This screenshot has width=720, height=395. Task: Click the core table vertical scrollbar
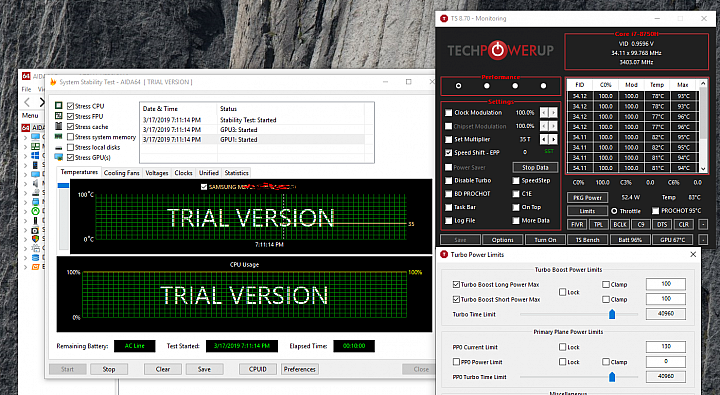point(703,126)
